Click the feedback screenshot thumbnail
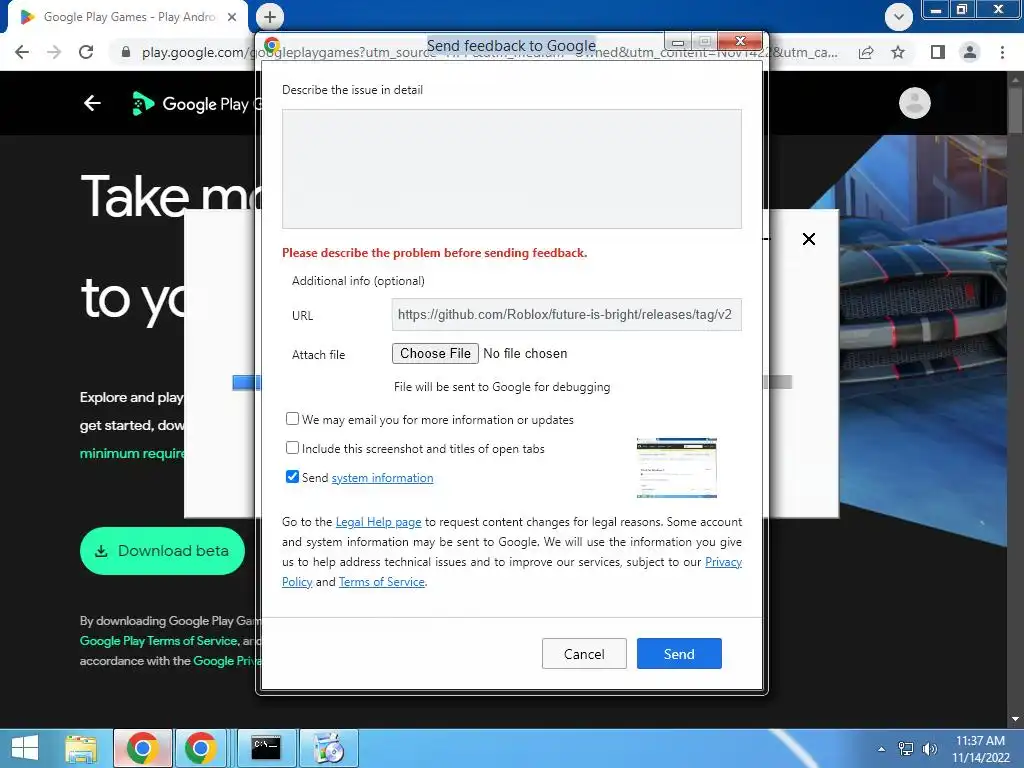Screen dimensions: 1024x768 pos(677,468)
